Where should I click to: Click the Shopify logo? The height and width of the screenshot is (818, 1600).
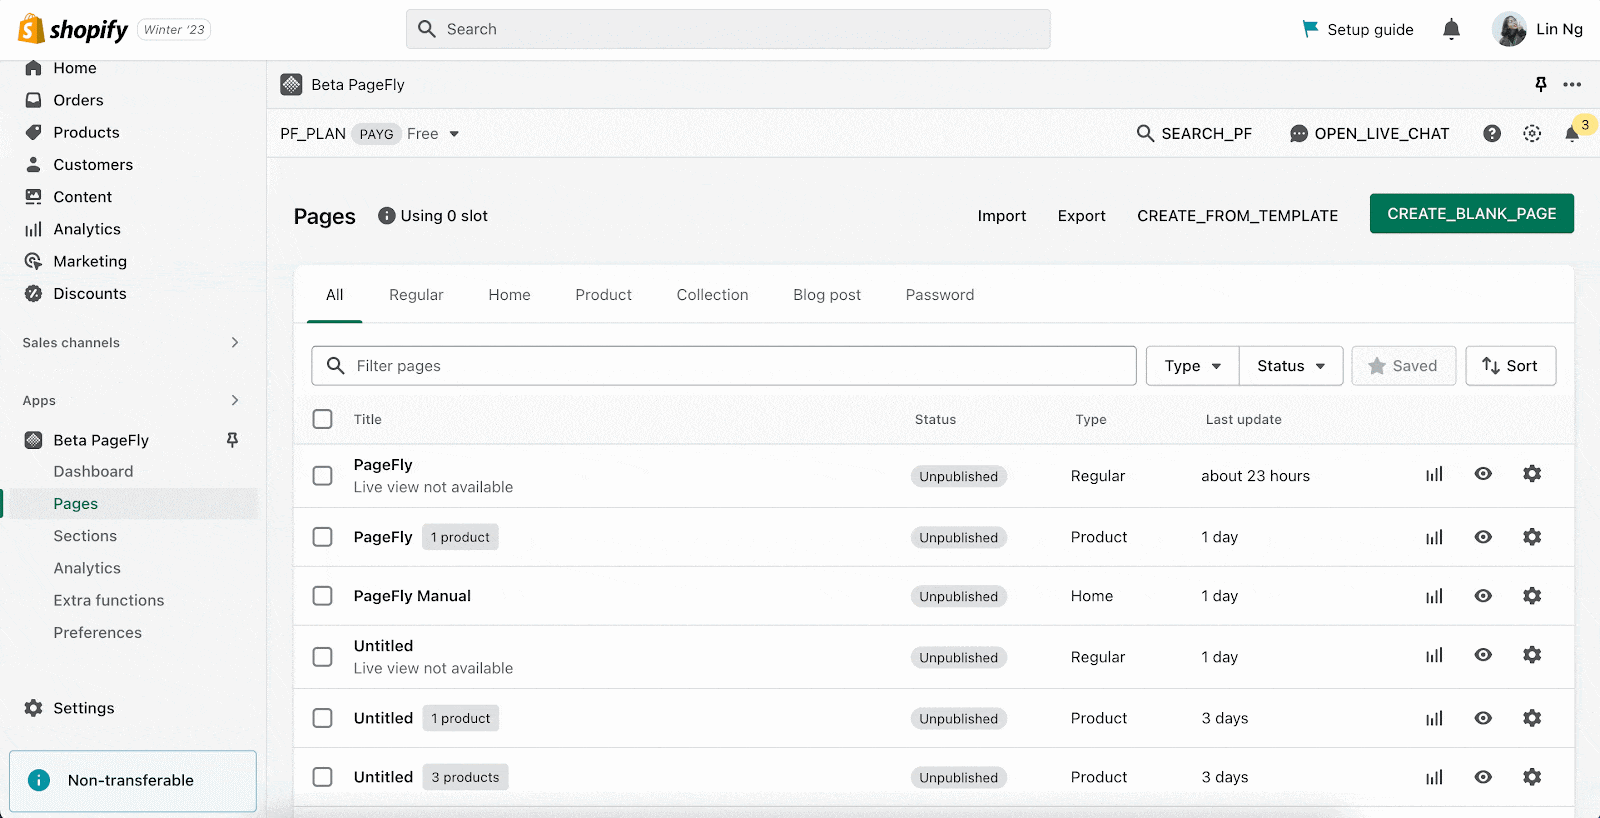73,29
